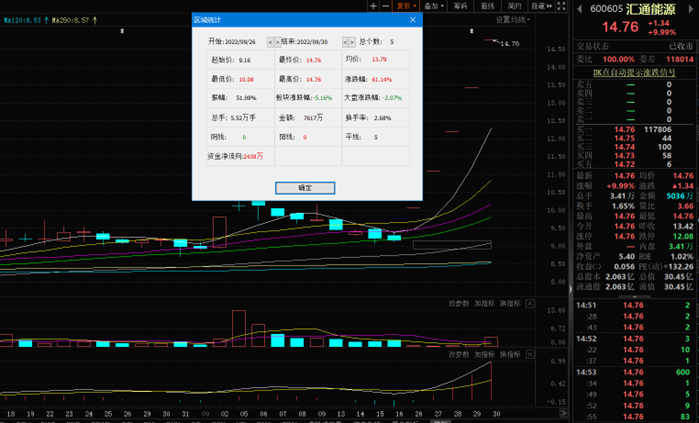Open the 复权 dropdown in chart toolbar
The image size is (699, 423).
pos(405,6)
